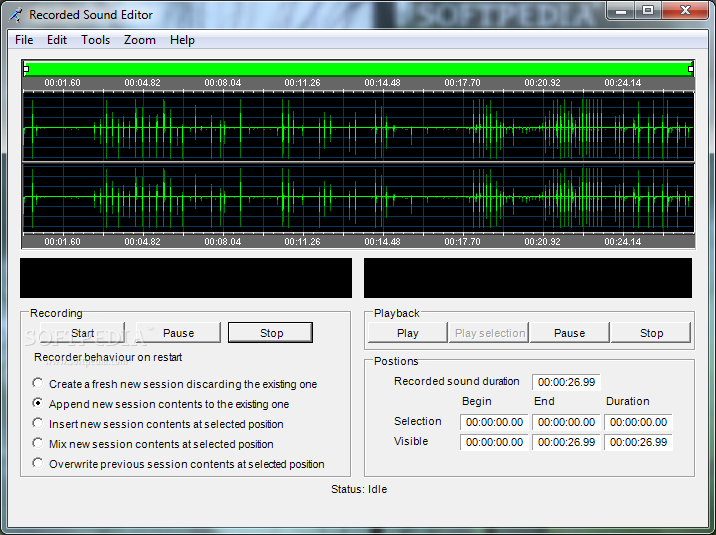Viewport: 716px width, 535px height.
Task: Open the Edit menu
Action: 57,40
